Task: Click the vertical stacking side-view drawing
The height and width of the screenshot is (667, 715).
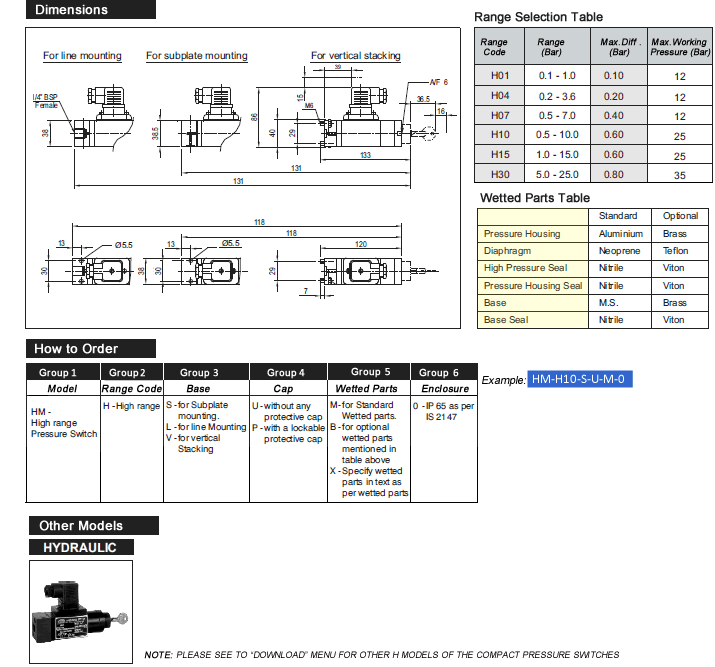Action: coord(365,118)
